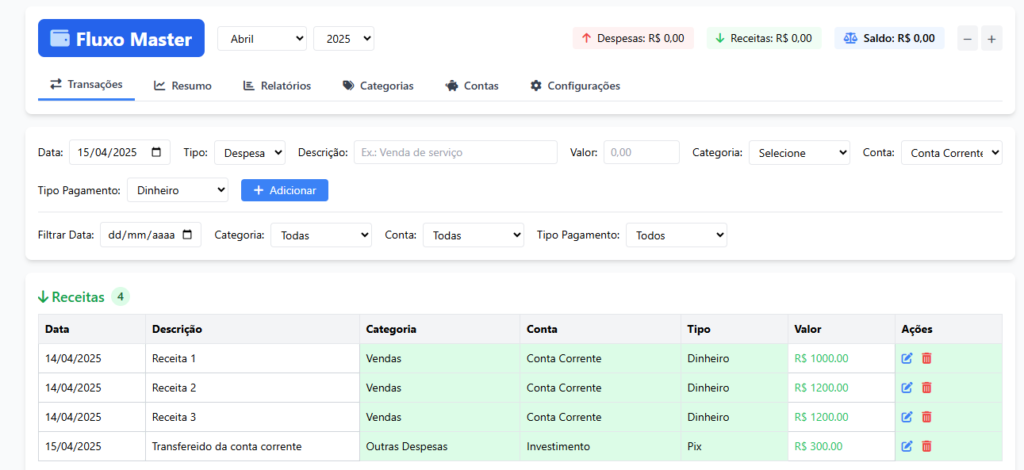Open the Conta filter dropdown showing Todas
The height and width of the screenshot is (470, 1024).
click(473, 235)
